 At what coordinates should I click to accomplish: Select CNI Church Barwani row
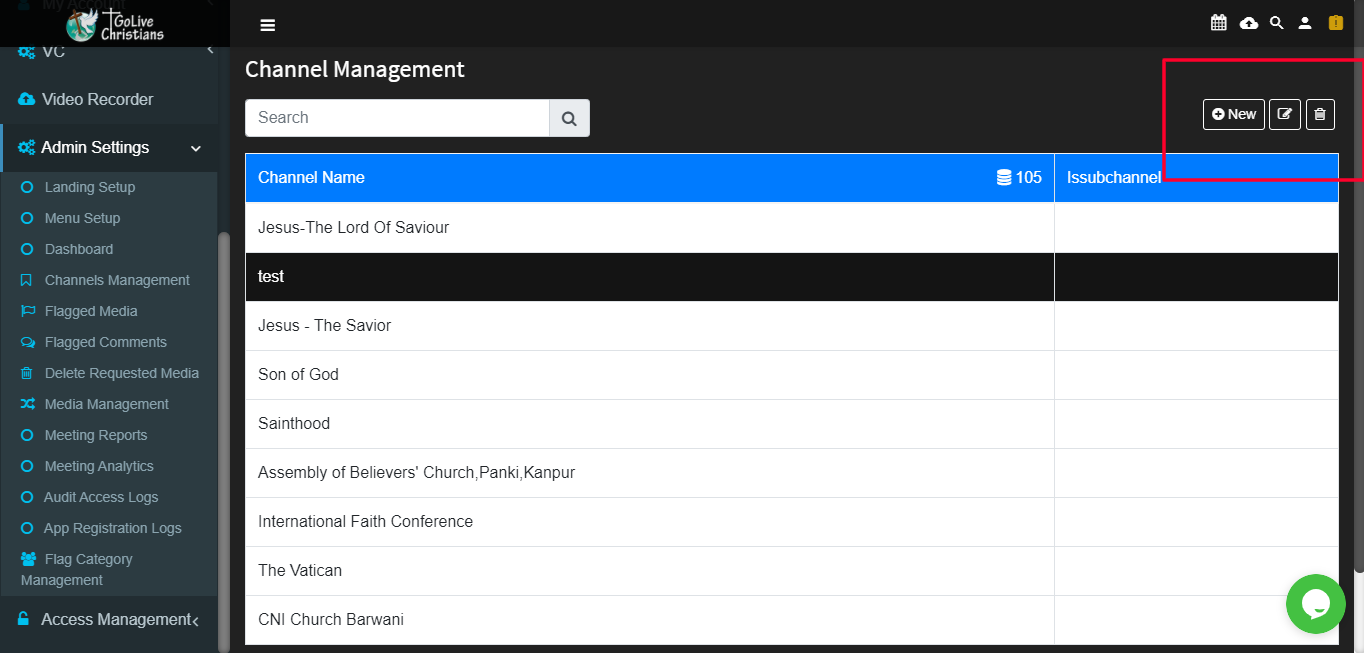792,620
